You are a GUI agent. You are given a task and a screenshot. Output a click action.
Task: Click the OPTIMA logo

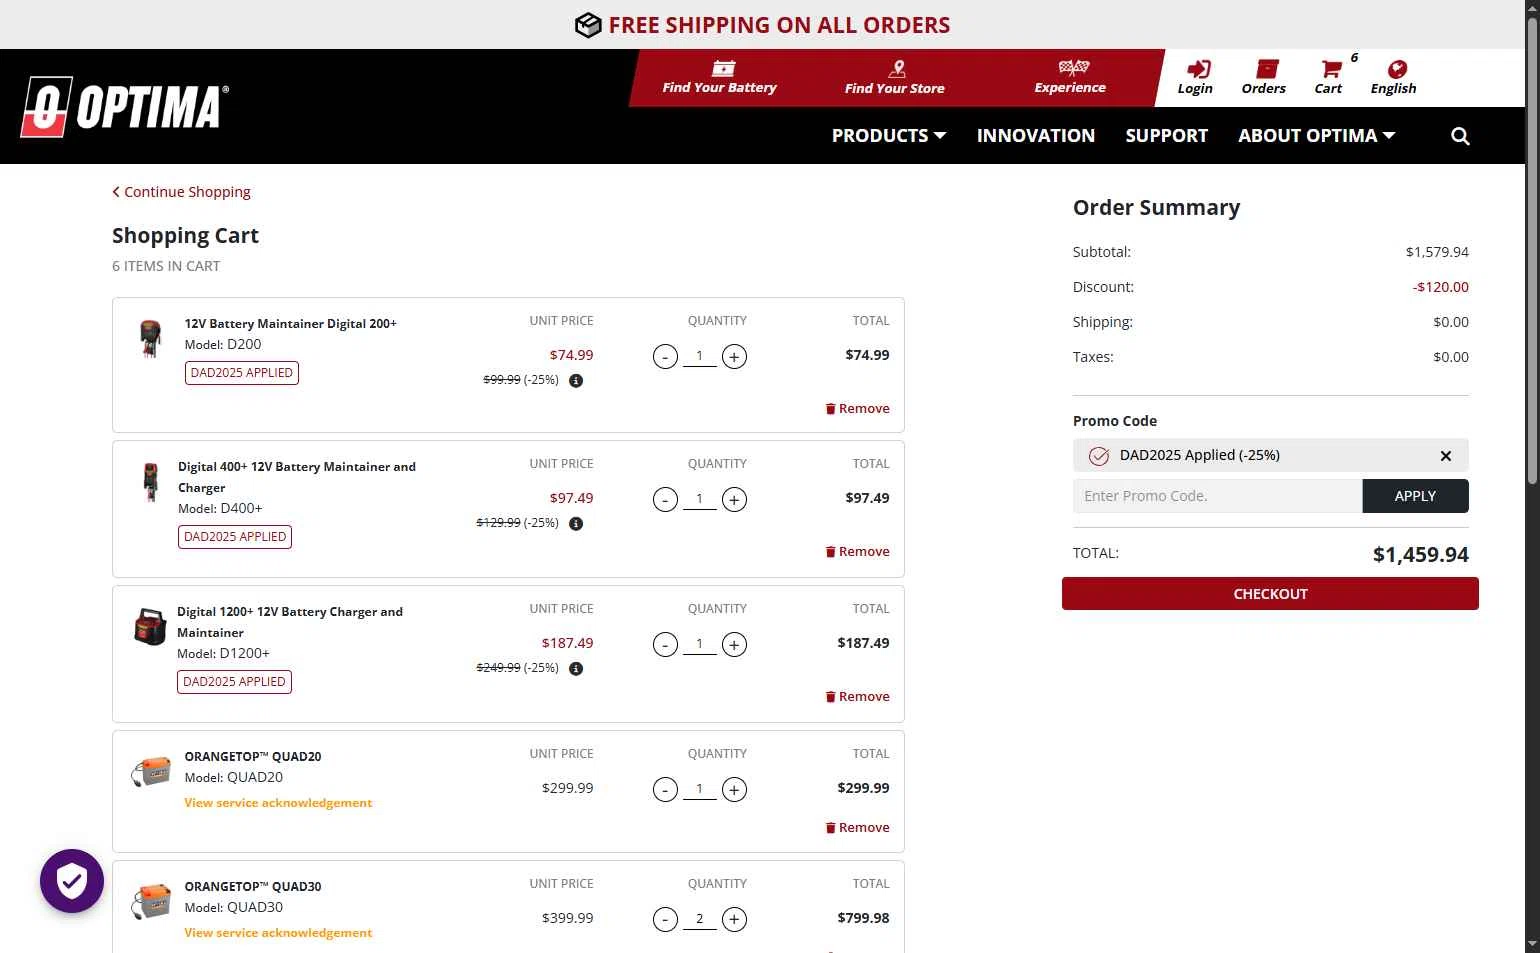(125, 106)
